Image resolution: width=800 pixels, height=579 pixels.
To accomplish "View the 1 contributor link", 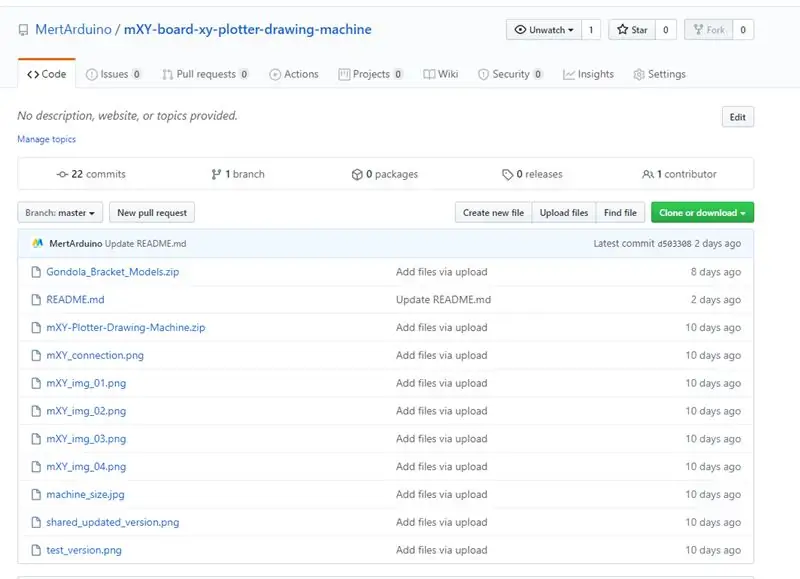I will [679, 174].
